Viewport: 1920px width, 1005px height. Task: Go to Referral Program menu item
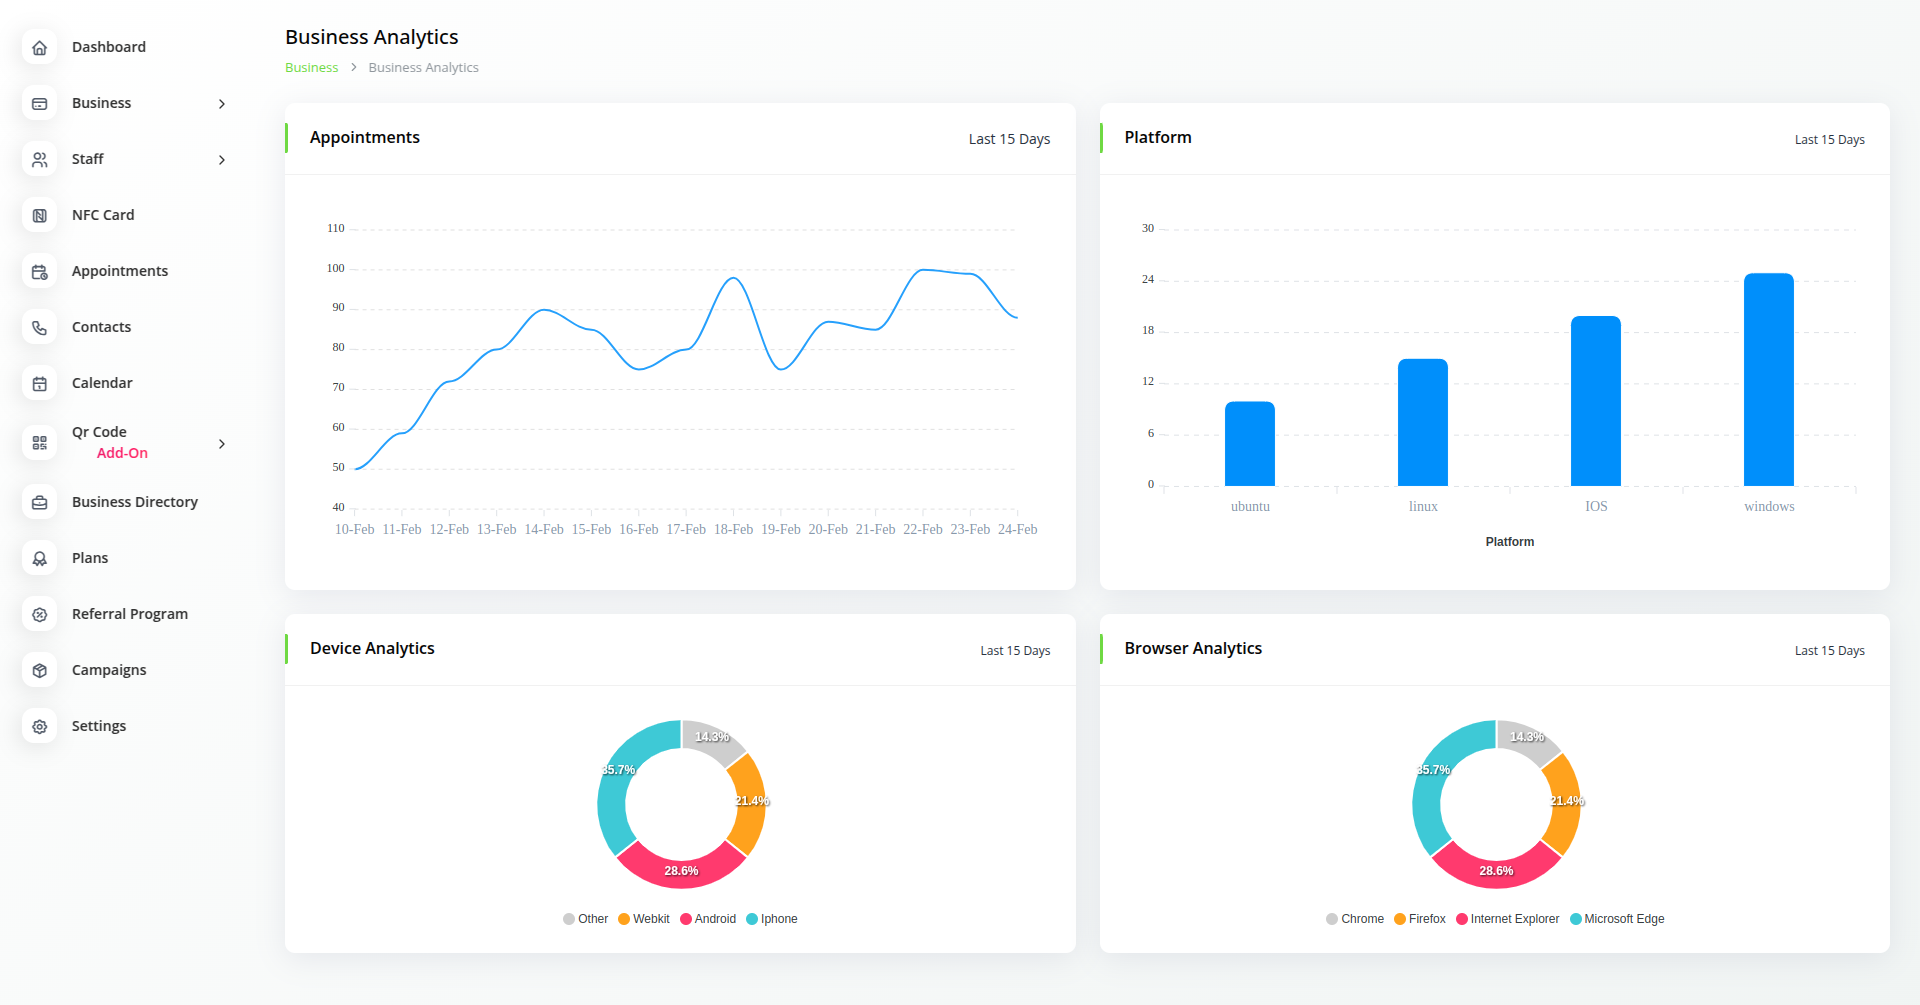pyautogui.click(x=130, y=614)
